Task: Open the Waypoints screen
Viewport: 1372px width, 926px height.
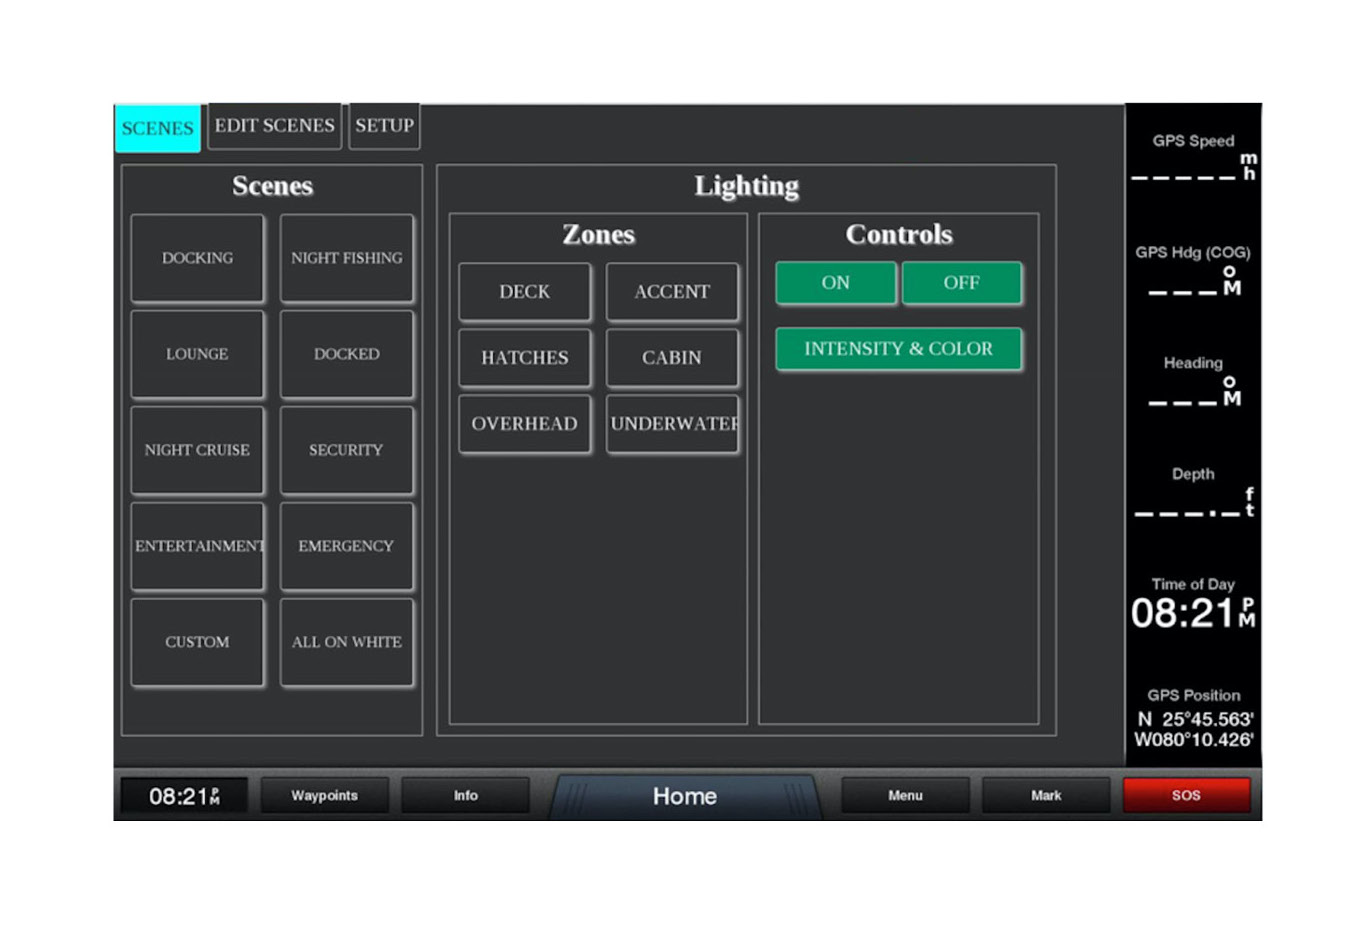Action: (323, 795)
